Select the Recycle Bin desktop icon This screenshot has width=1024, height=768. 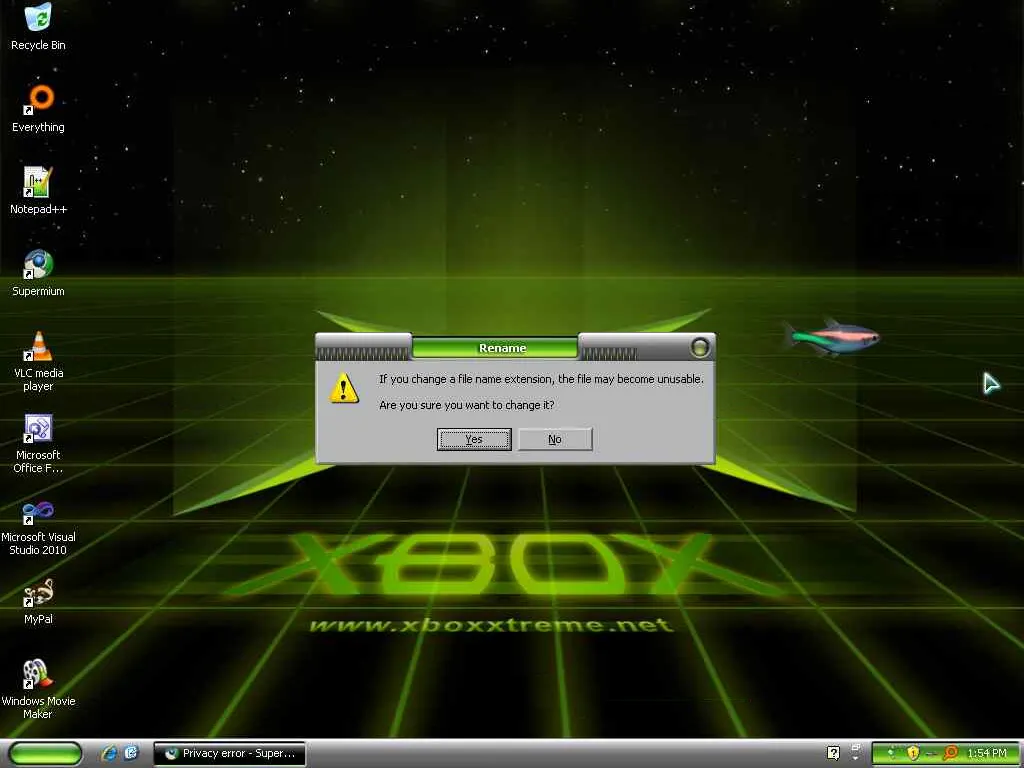pos(38,27)
